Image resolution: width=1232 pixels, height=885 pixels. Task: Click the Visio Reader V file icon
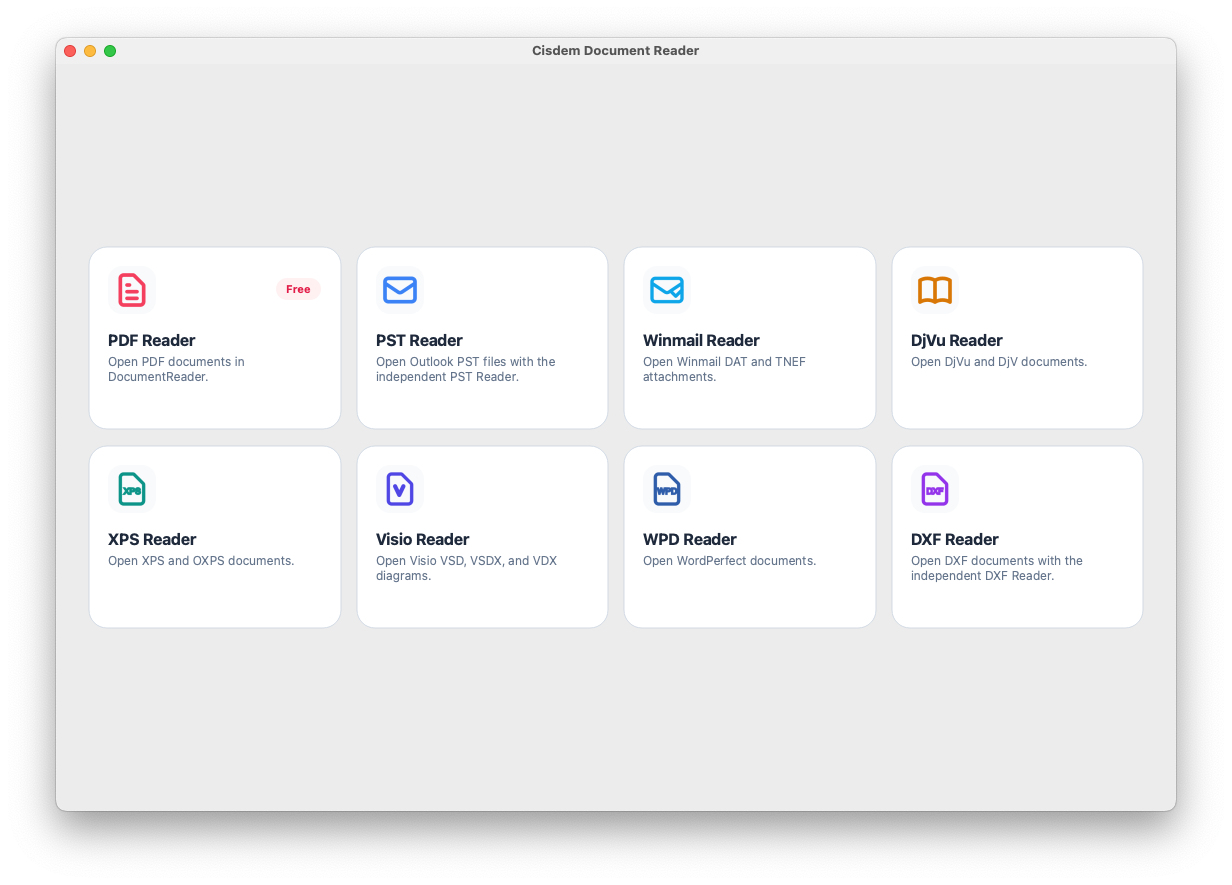(x=400, y=489)
